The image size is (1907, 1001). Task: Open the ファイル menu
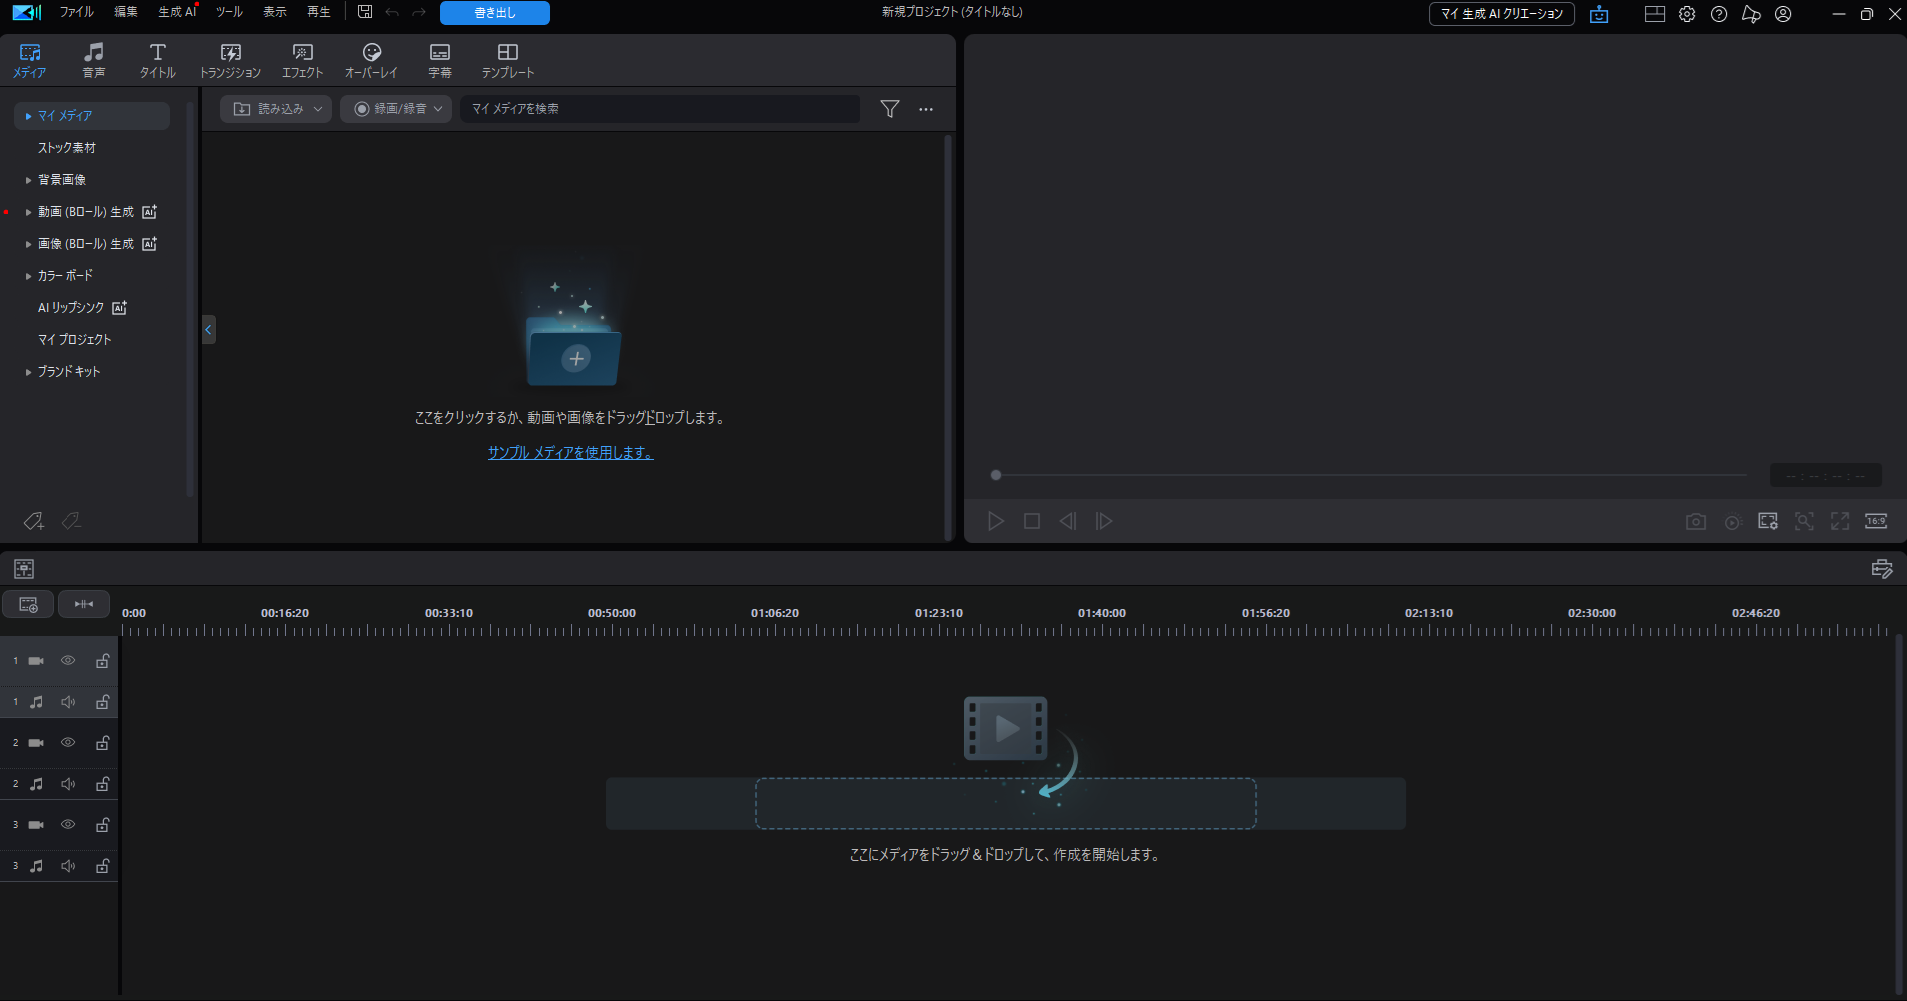click(x=76, y=12)
